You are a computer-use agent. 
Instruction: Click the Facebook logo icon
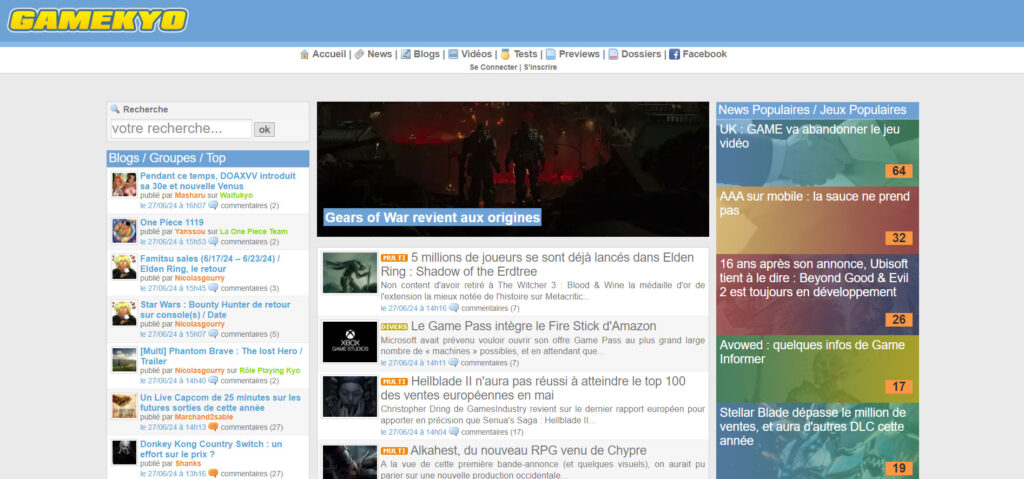675,54
